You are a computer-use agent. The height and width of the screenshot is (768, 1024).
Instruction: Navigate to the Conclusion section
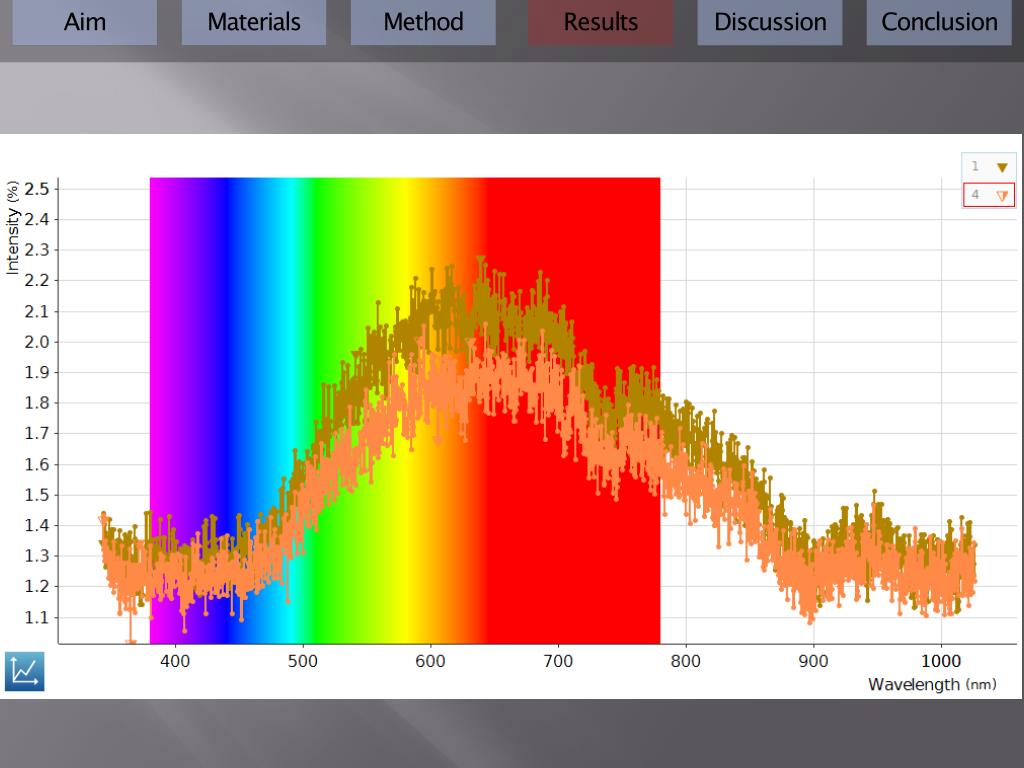939,22
